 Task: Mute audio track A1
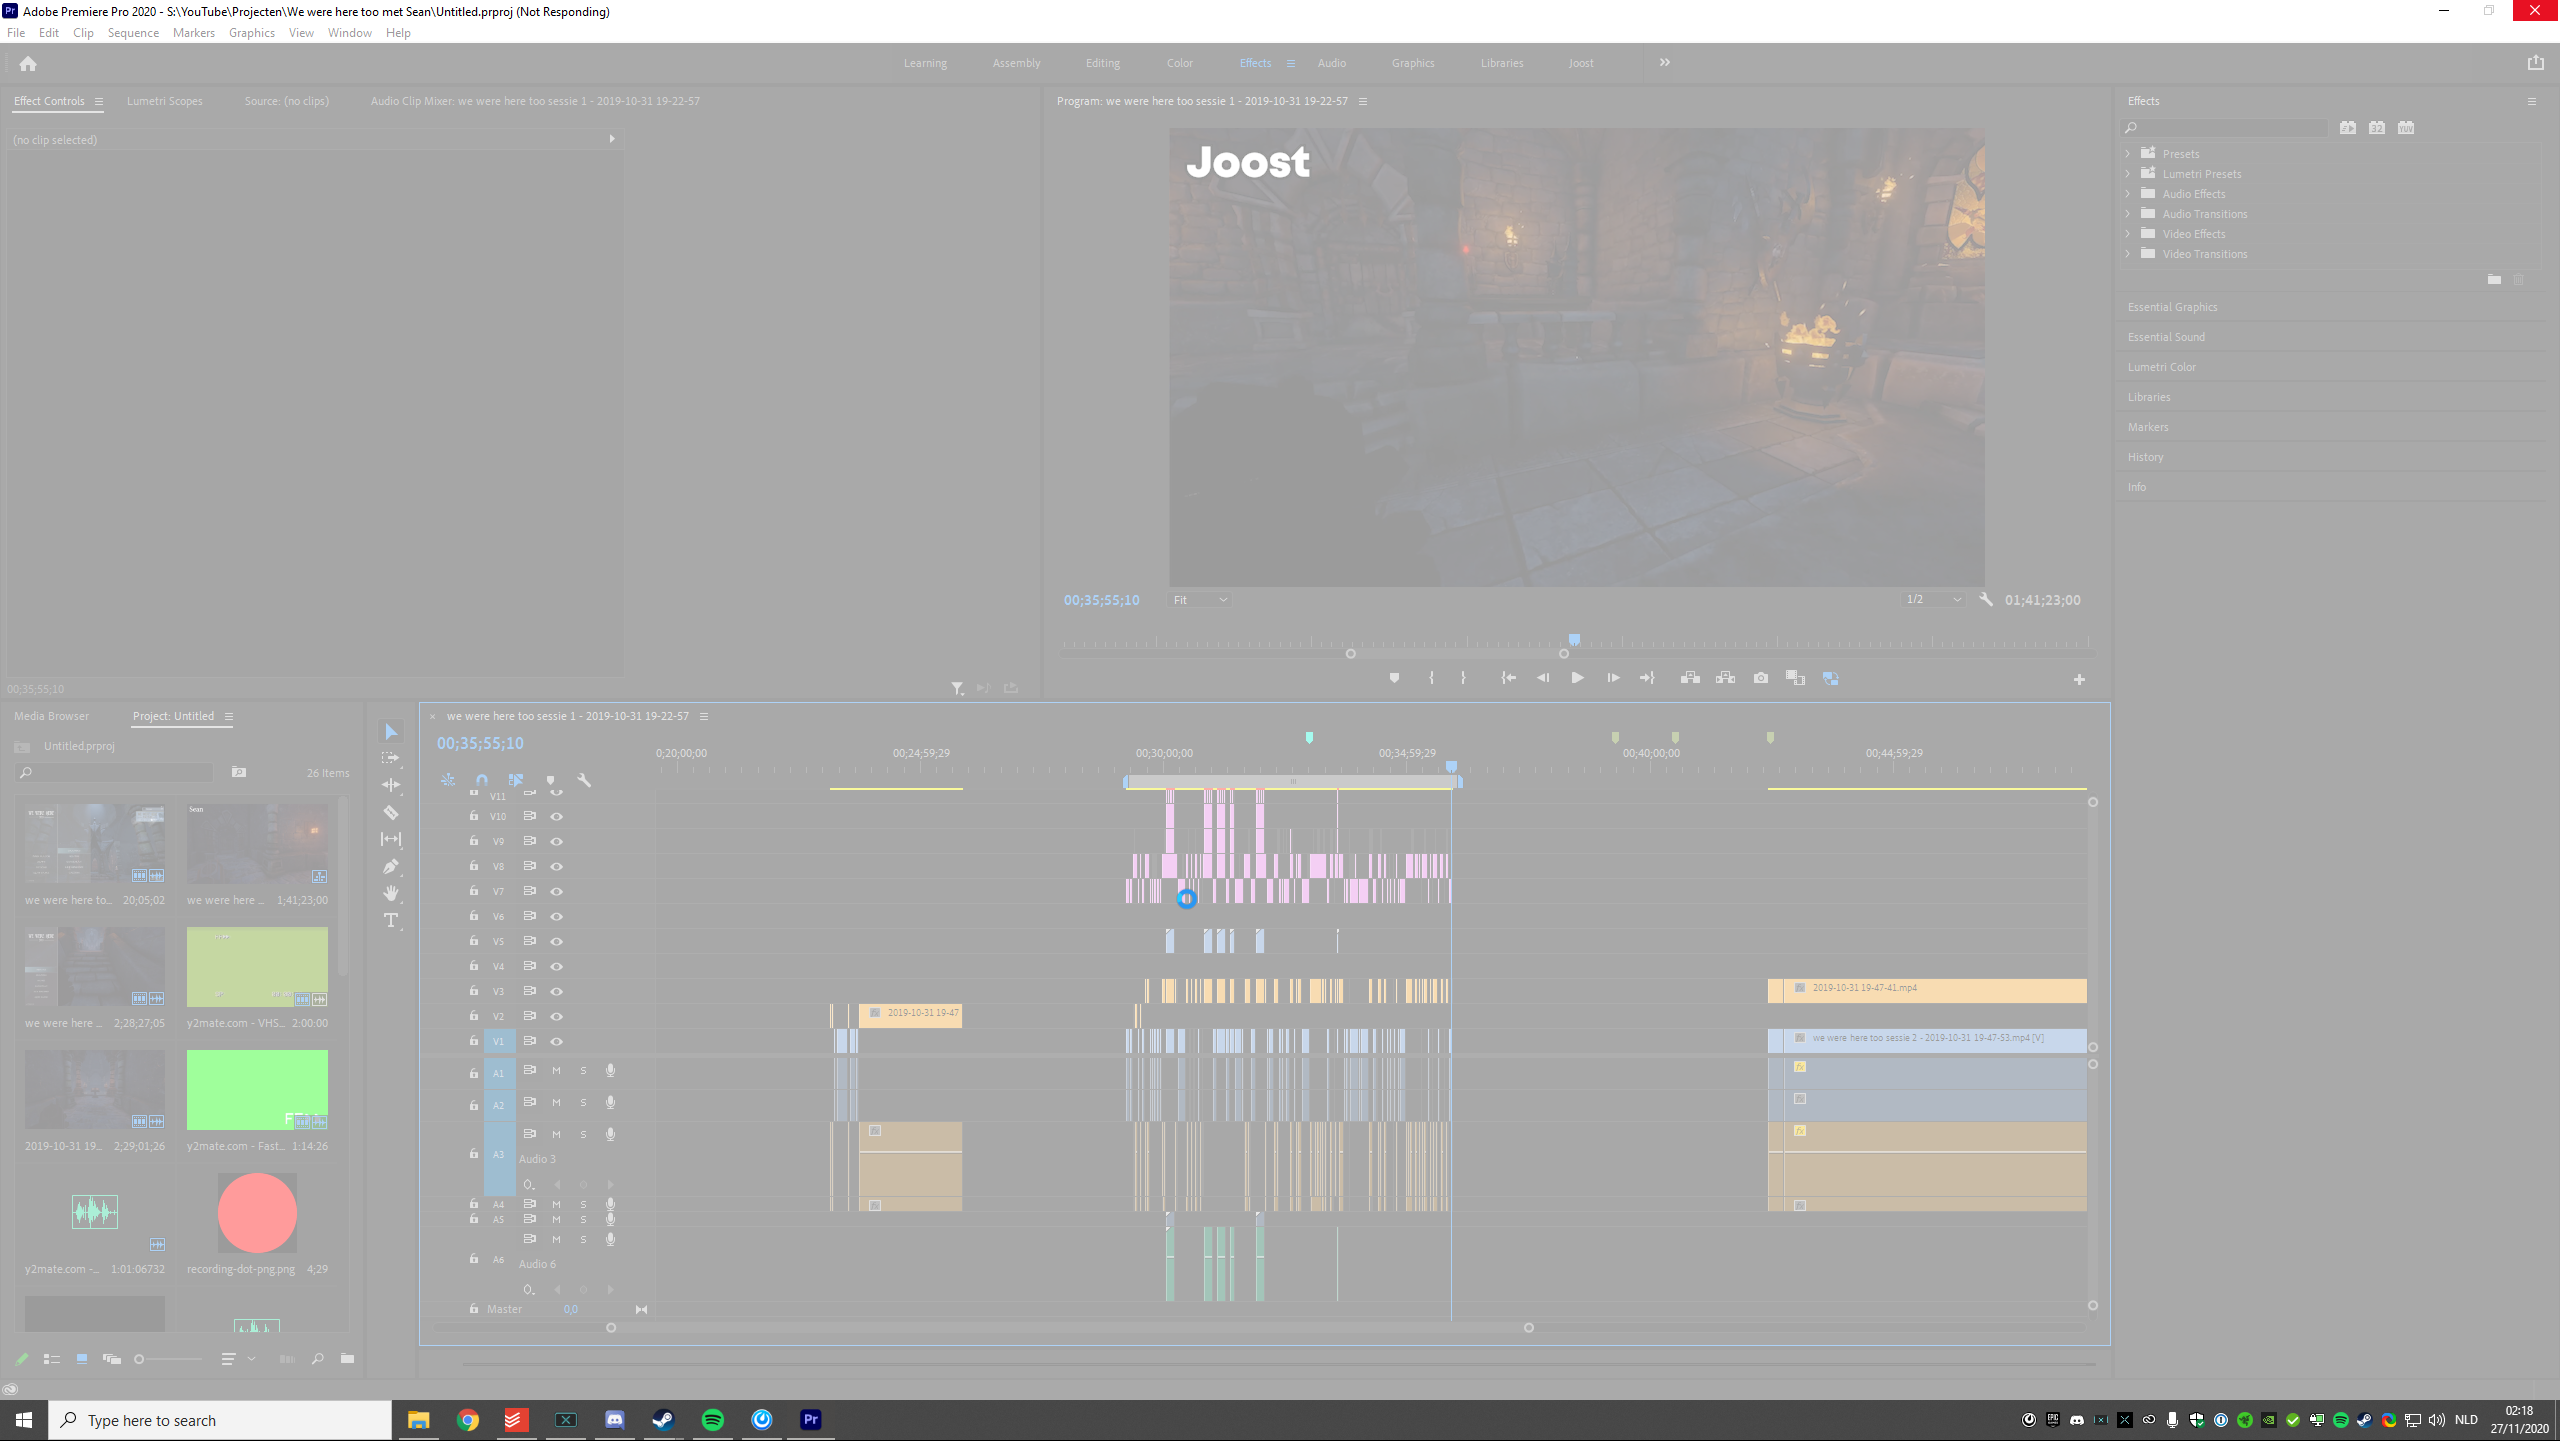[x=557, y=1071]
